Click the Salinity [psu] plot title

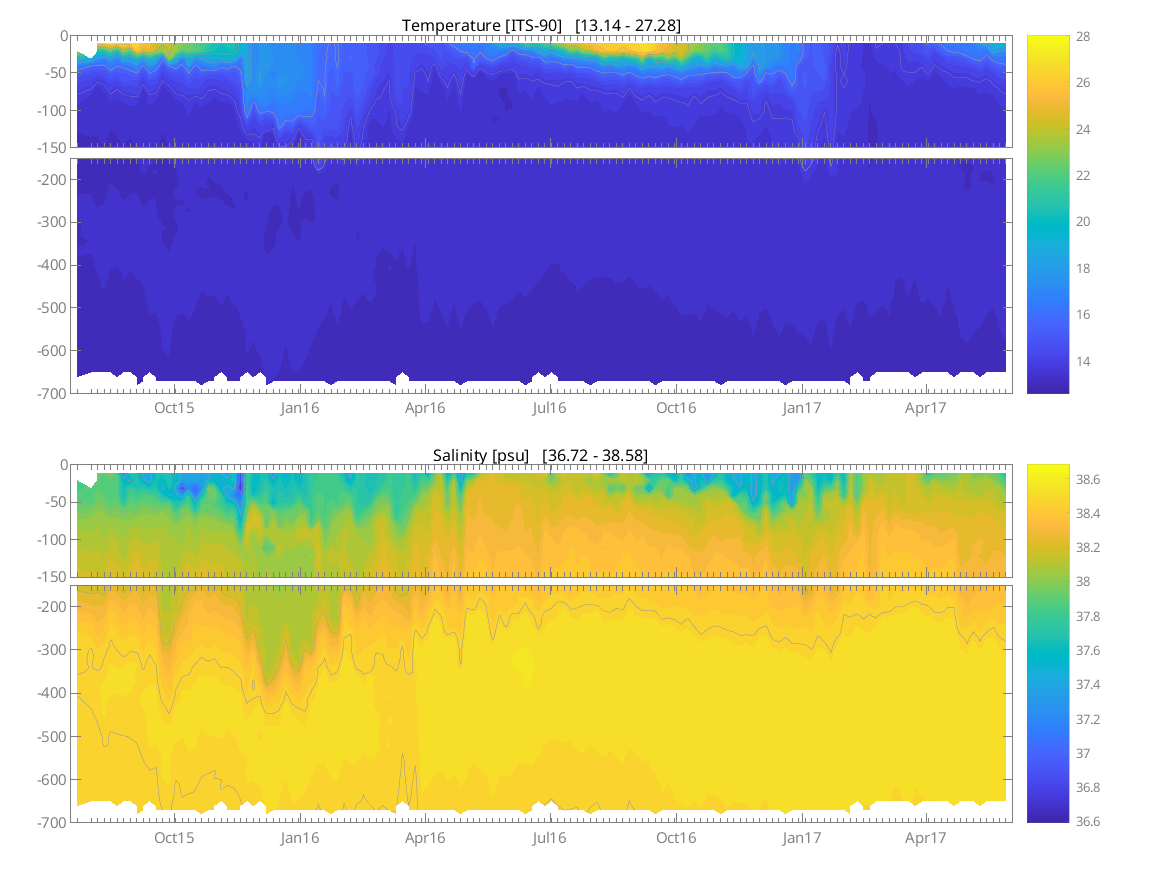(540, 455)
